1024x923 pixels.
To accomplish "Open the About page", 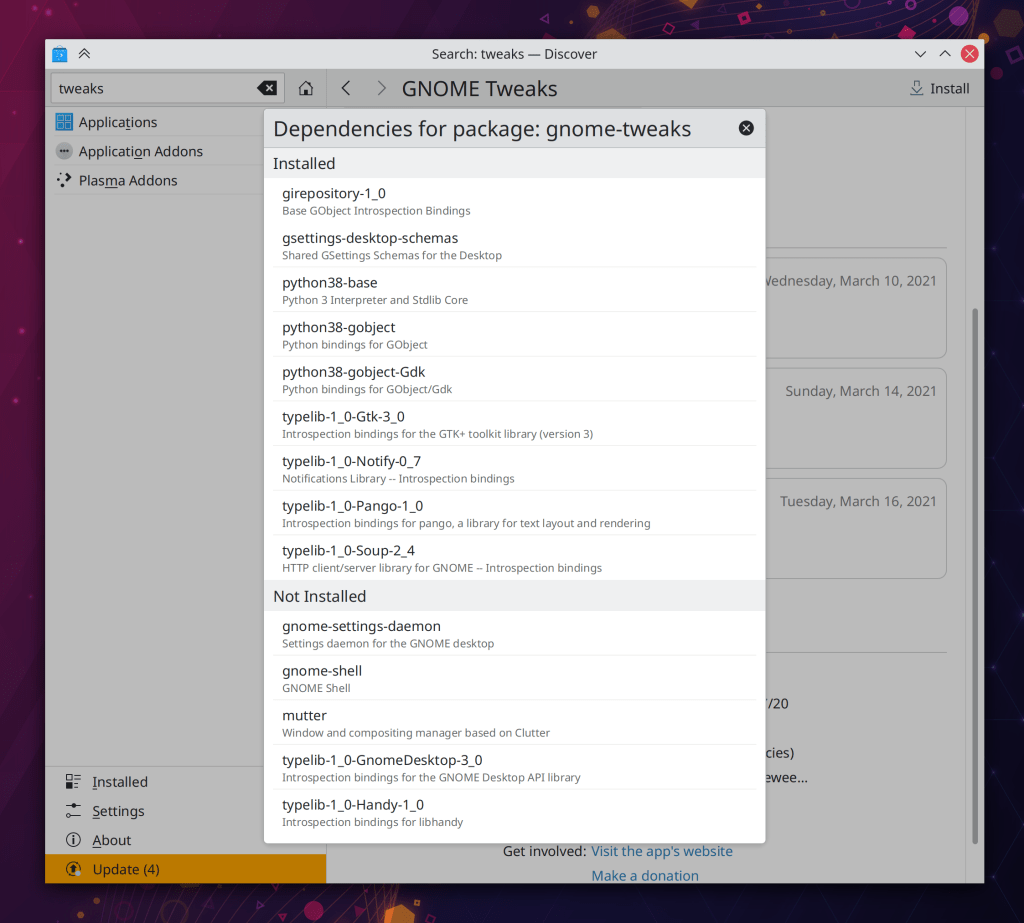I will point(111,840).
